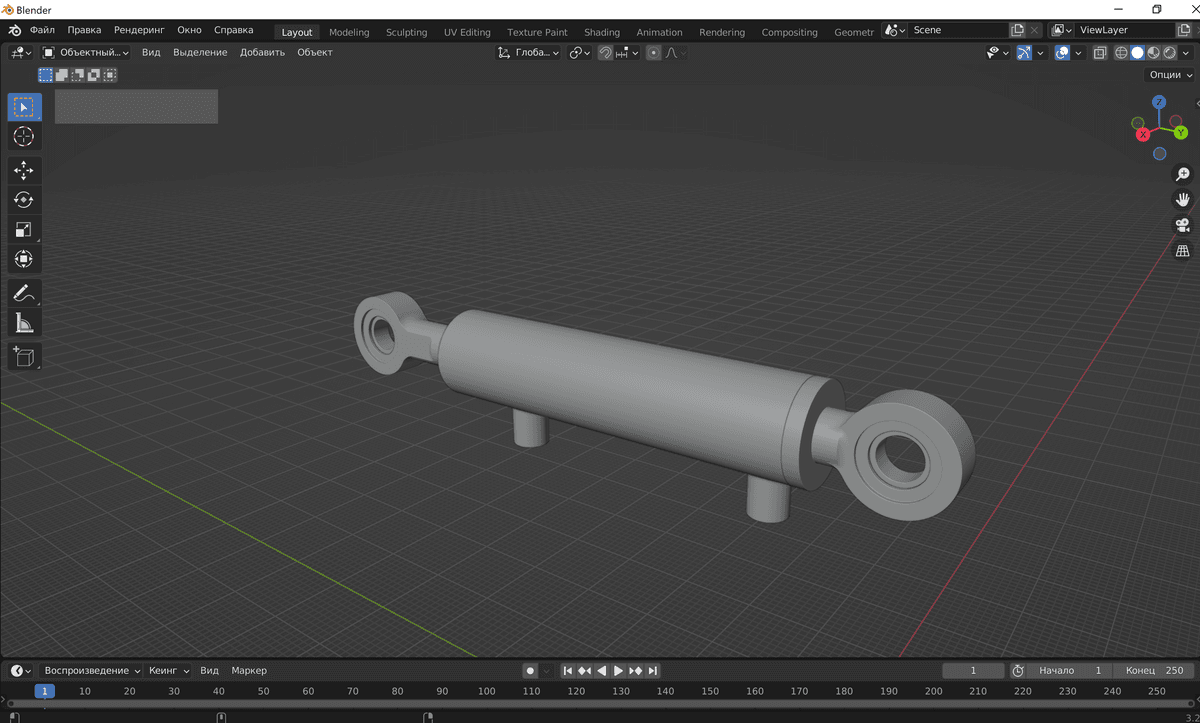
Task: Switch to the Sculpting workspace tab
Action: 407,32
